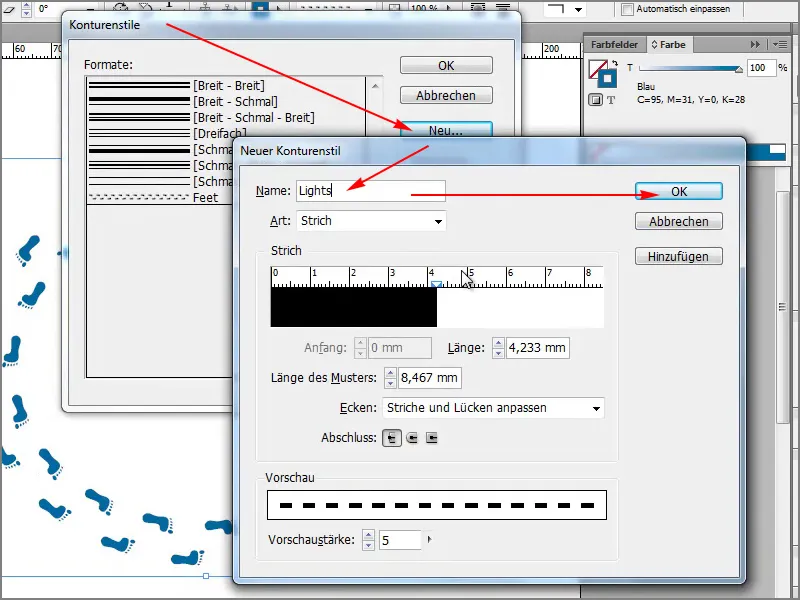Screen dimensions: 800x600
Task: Click the shear angle icon in control bar
Action: point(9,8)
